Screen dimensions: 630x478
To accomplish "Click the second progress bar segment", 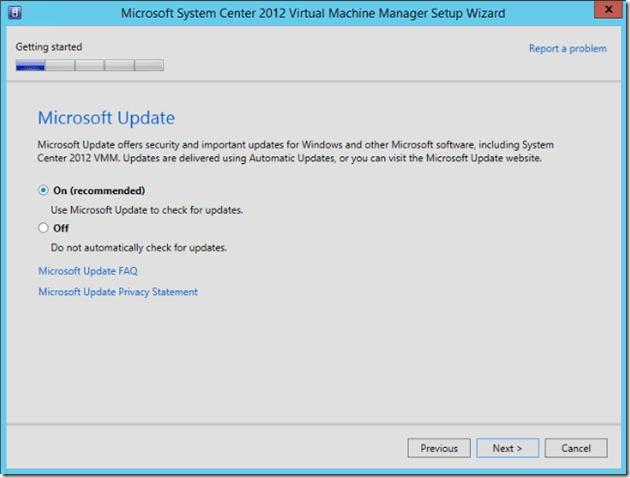I will [x=60, y=66].
